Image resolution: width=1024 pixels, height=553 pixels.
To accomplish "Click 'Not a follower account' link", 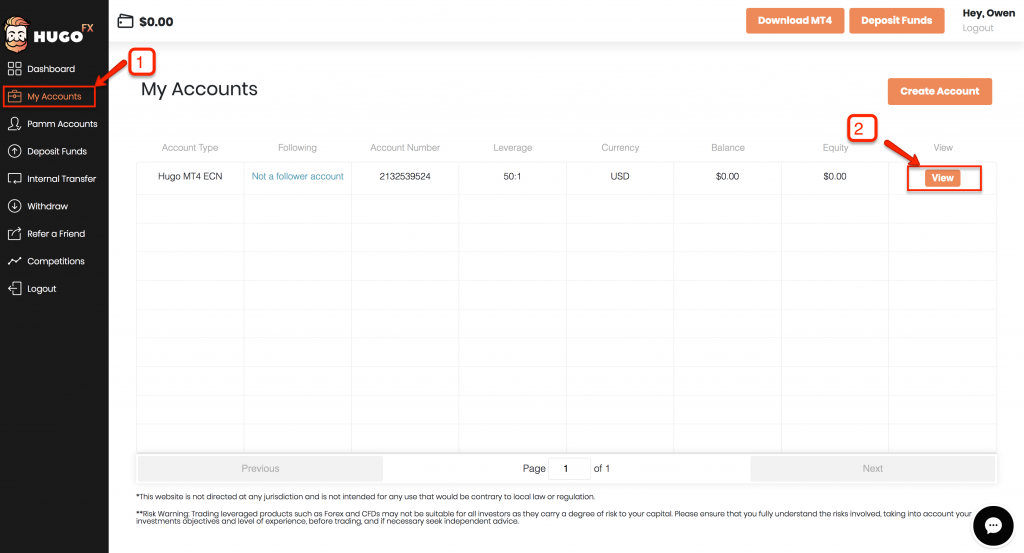I will click(297, 176).
